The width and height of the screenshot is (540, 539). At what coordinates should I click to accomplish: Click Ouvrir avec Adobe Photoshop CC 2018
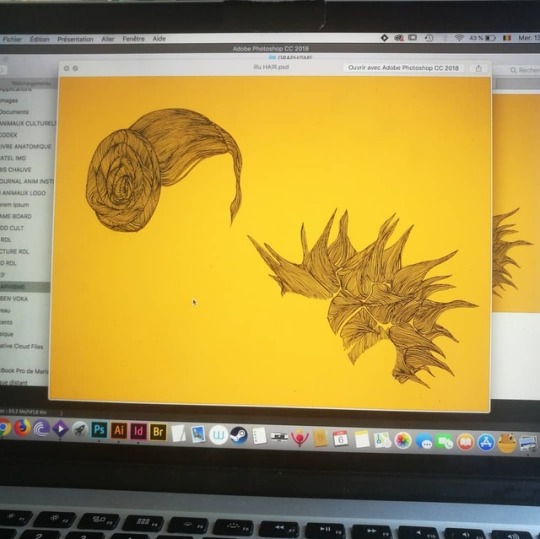pos(403,68)
